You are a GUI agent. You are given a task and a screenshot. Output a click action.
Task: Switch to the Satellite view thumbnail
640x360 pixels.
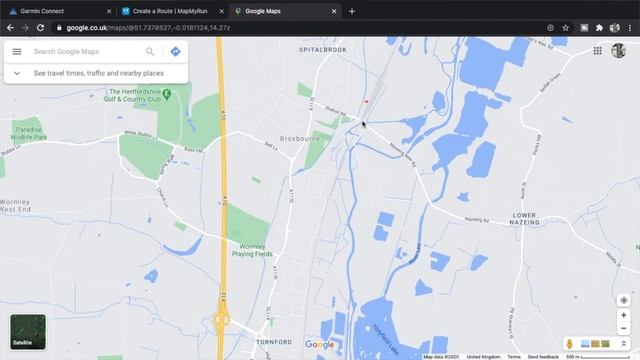pos(28,331)
